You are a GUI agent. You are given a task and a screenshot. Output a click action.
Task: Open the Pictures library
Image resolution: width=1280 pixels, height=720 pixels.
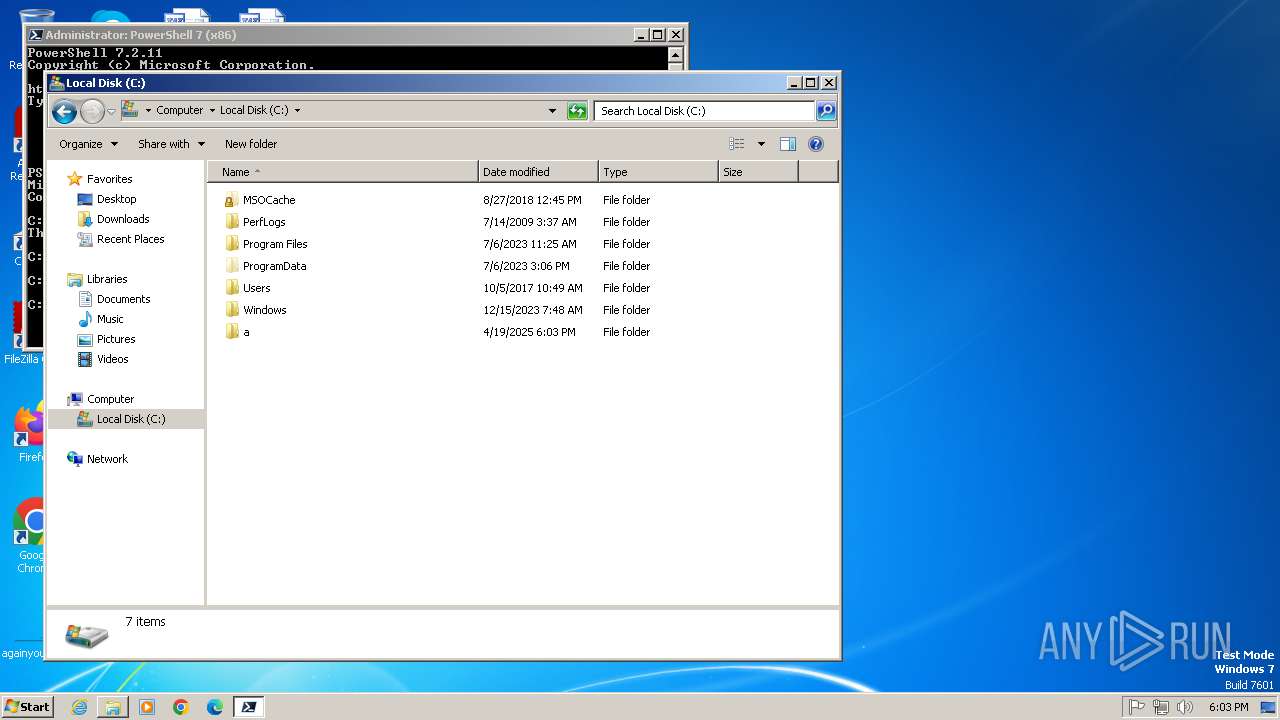116,339
